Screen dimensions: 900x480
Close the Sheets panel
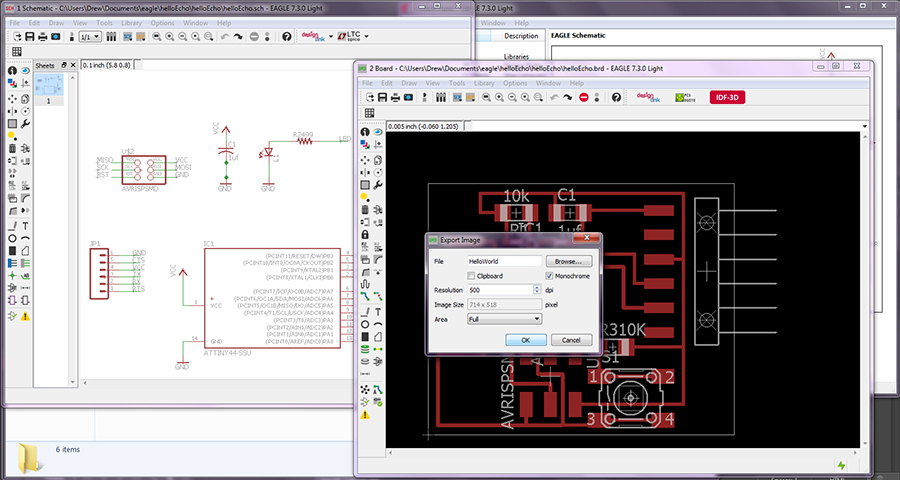pos(73,65)
